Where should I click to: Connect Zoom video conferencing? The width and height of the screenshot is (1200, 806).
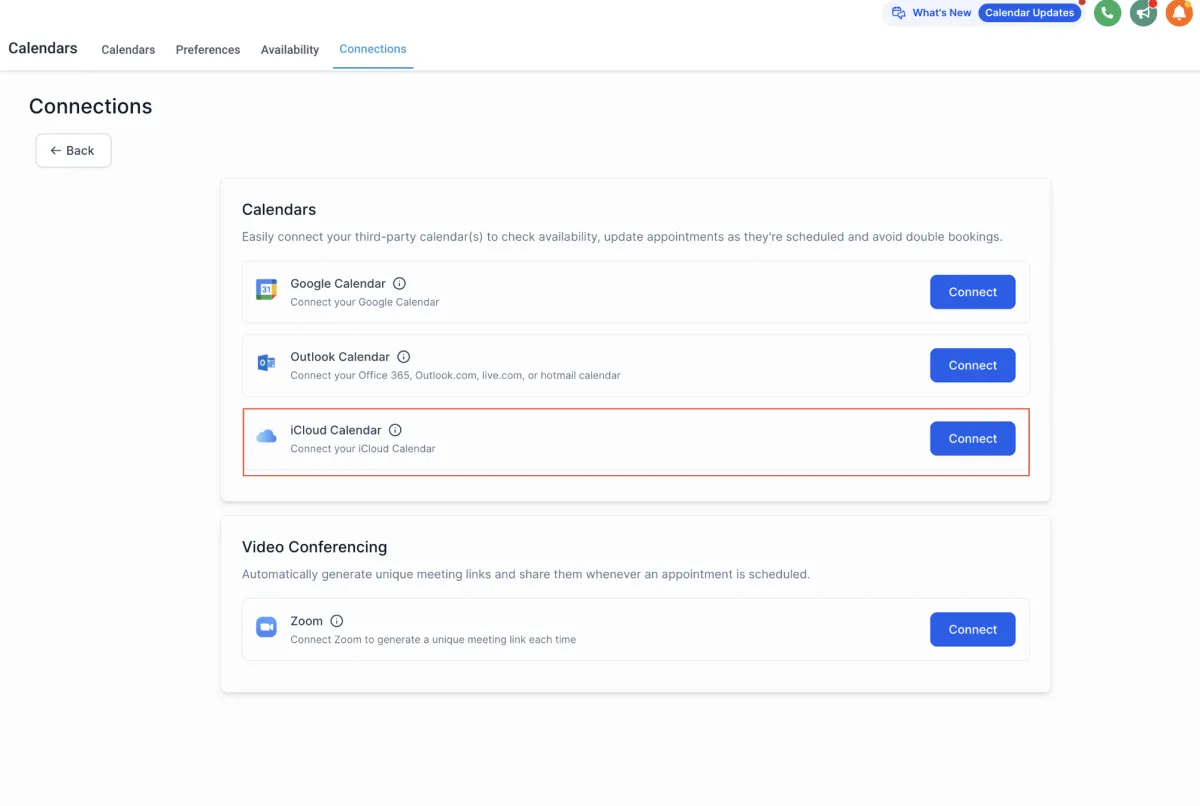click(972, 629)
